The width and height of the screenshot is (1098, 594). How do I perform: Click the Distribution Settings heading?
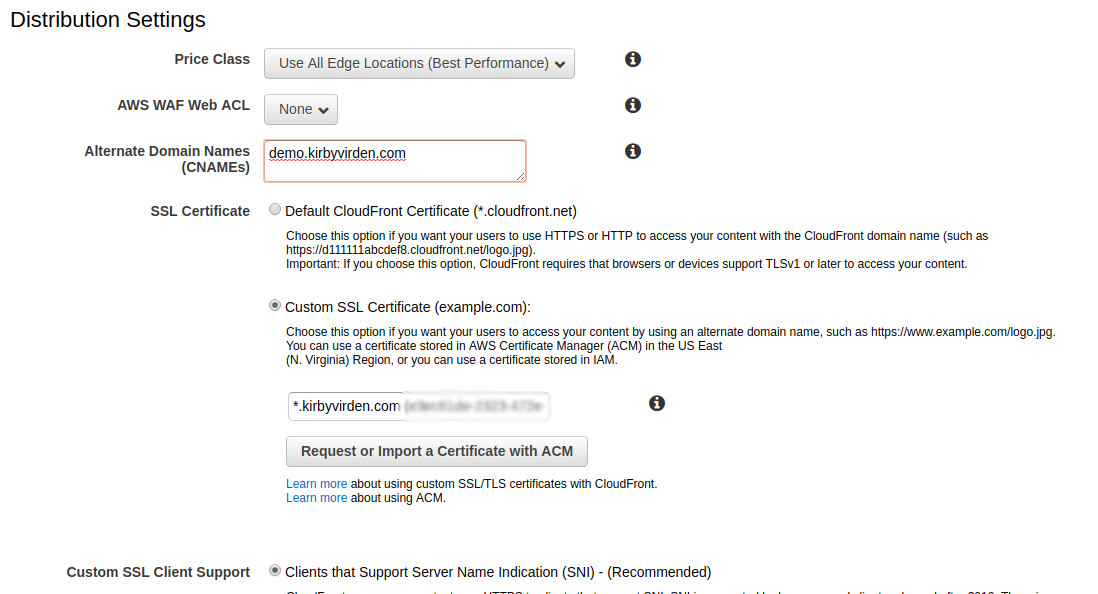pyautogui.click(x=107, y=19)
